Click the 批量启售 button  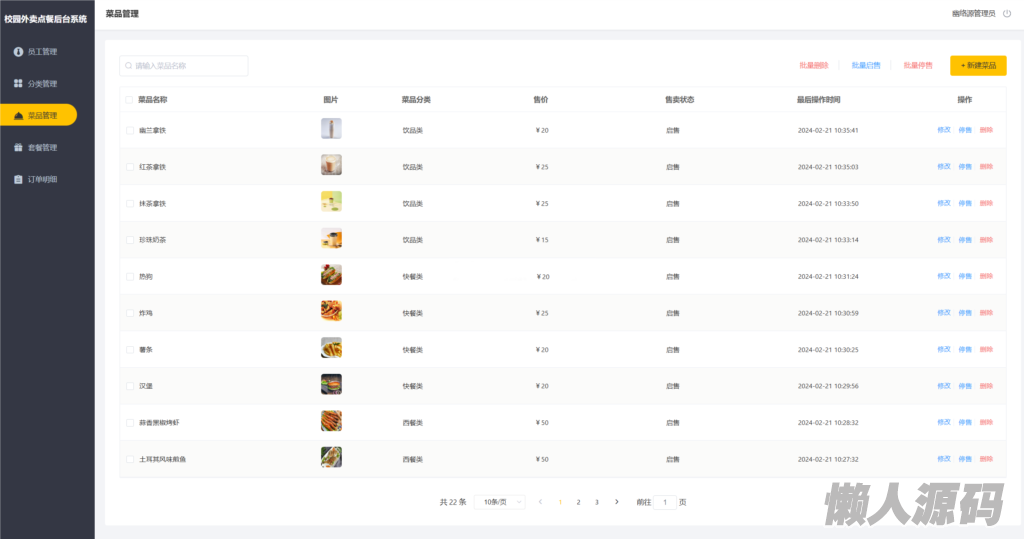866,65
